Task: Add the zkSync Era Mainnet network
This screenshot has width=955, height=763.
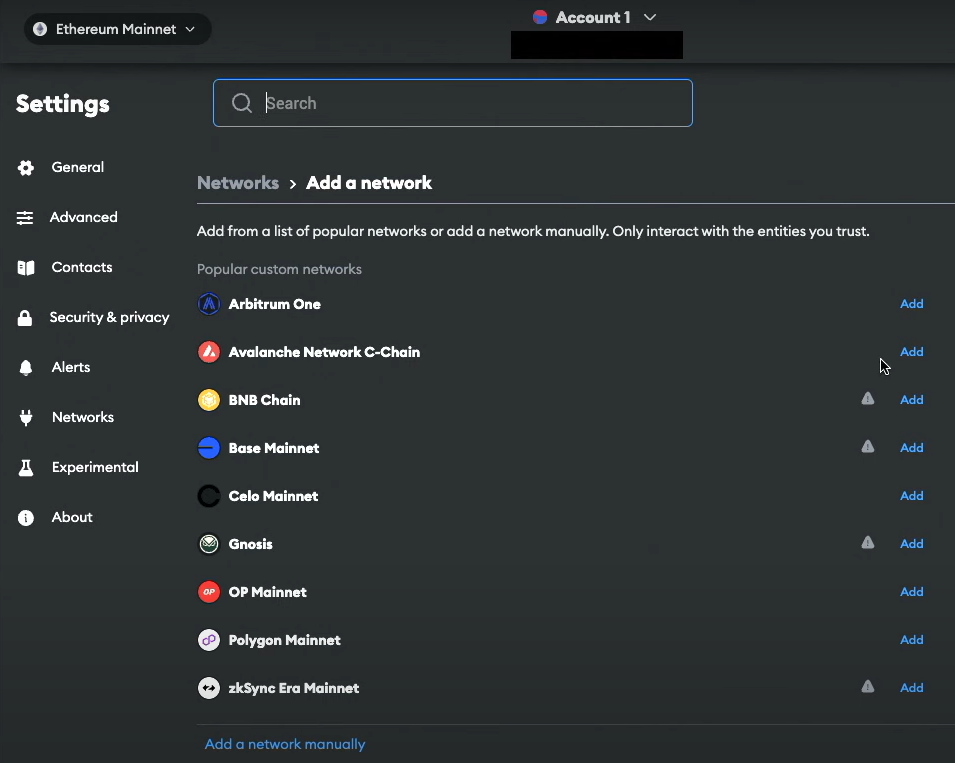Action: pos(912,687)
